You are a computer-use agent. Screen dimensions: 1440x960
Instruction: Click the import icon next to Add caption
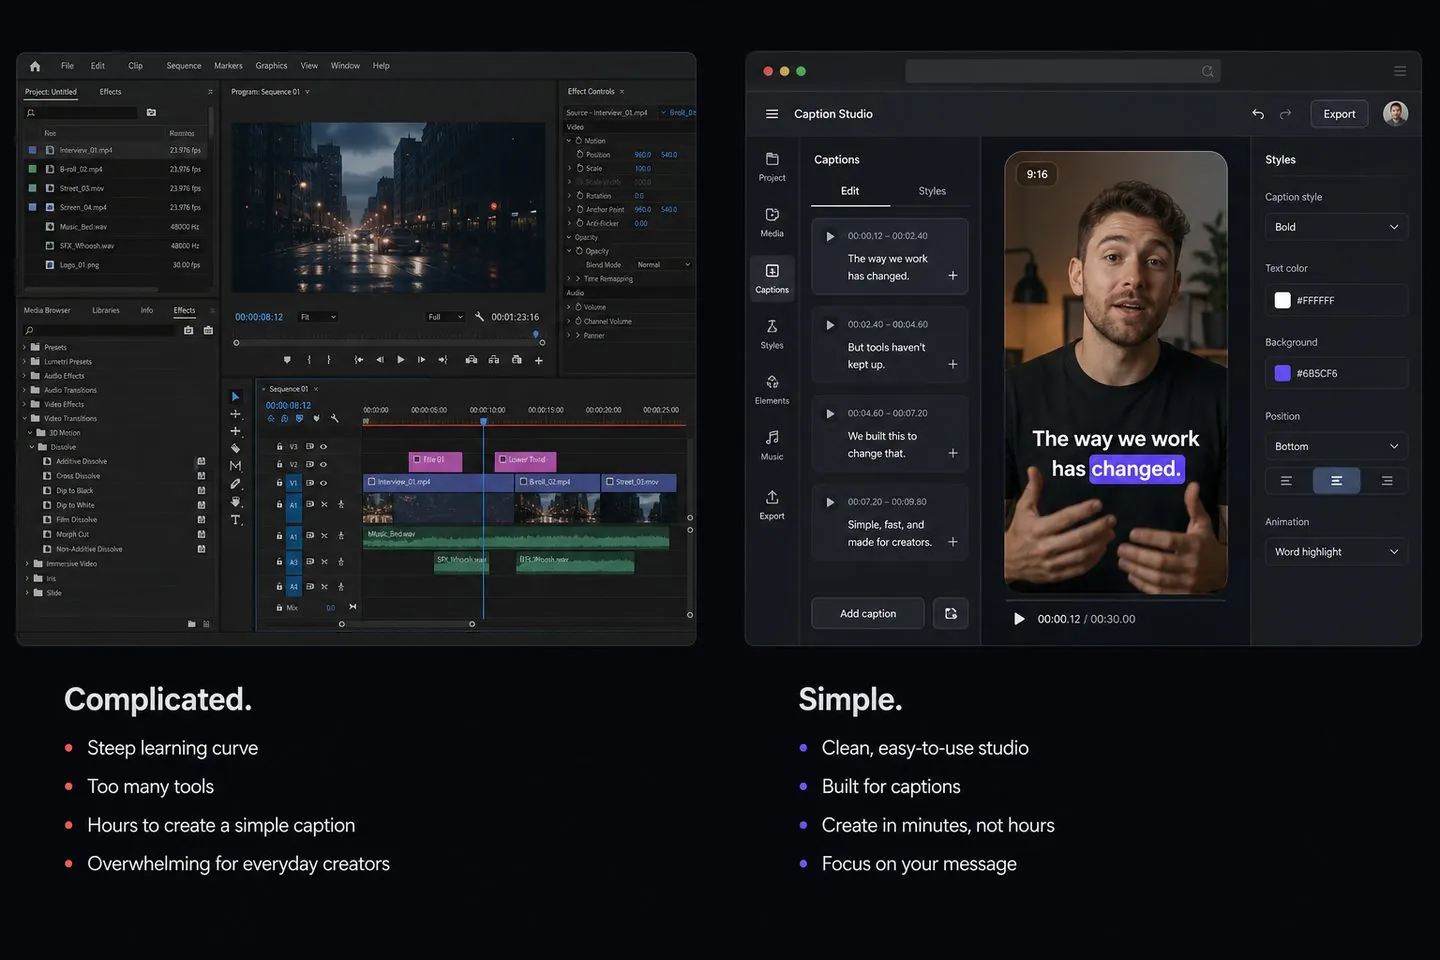tap(951, 613)
